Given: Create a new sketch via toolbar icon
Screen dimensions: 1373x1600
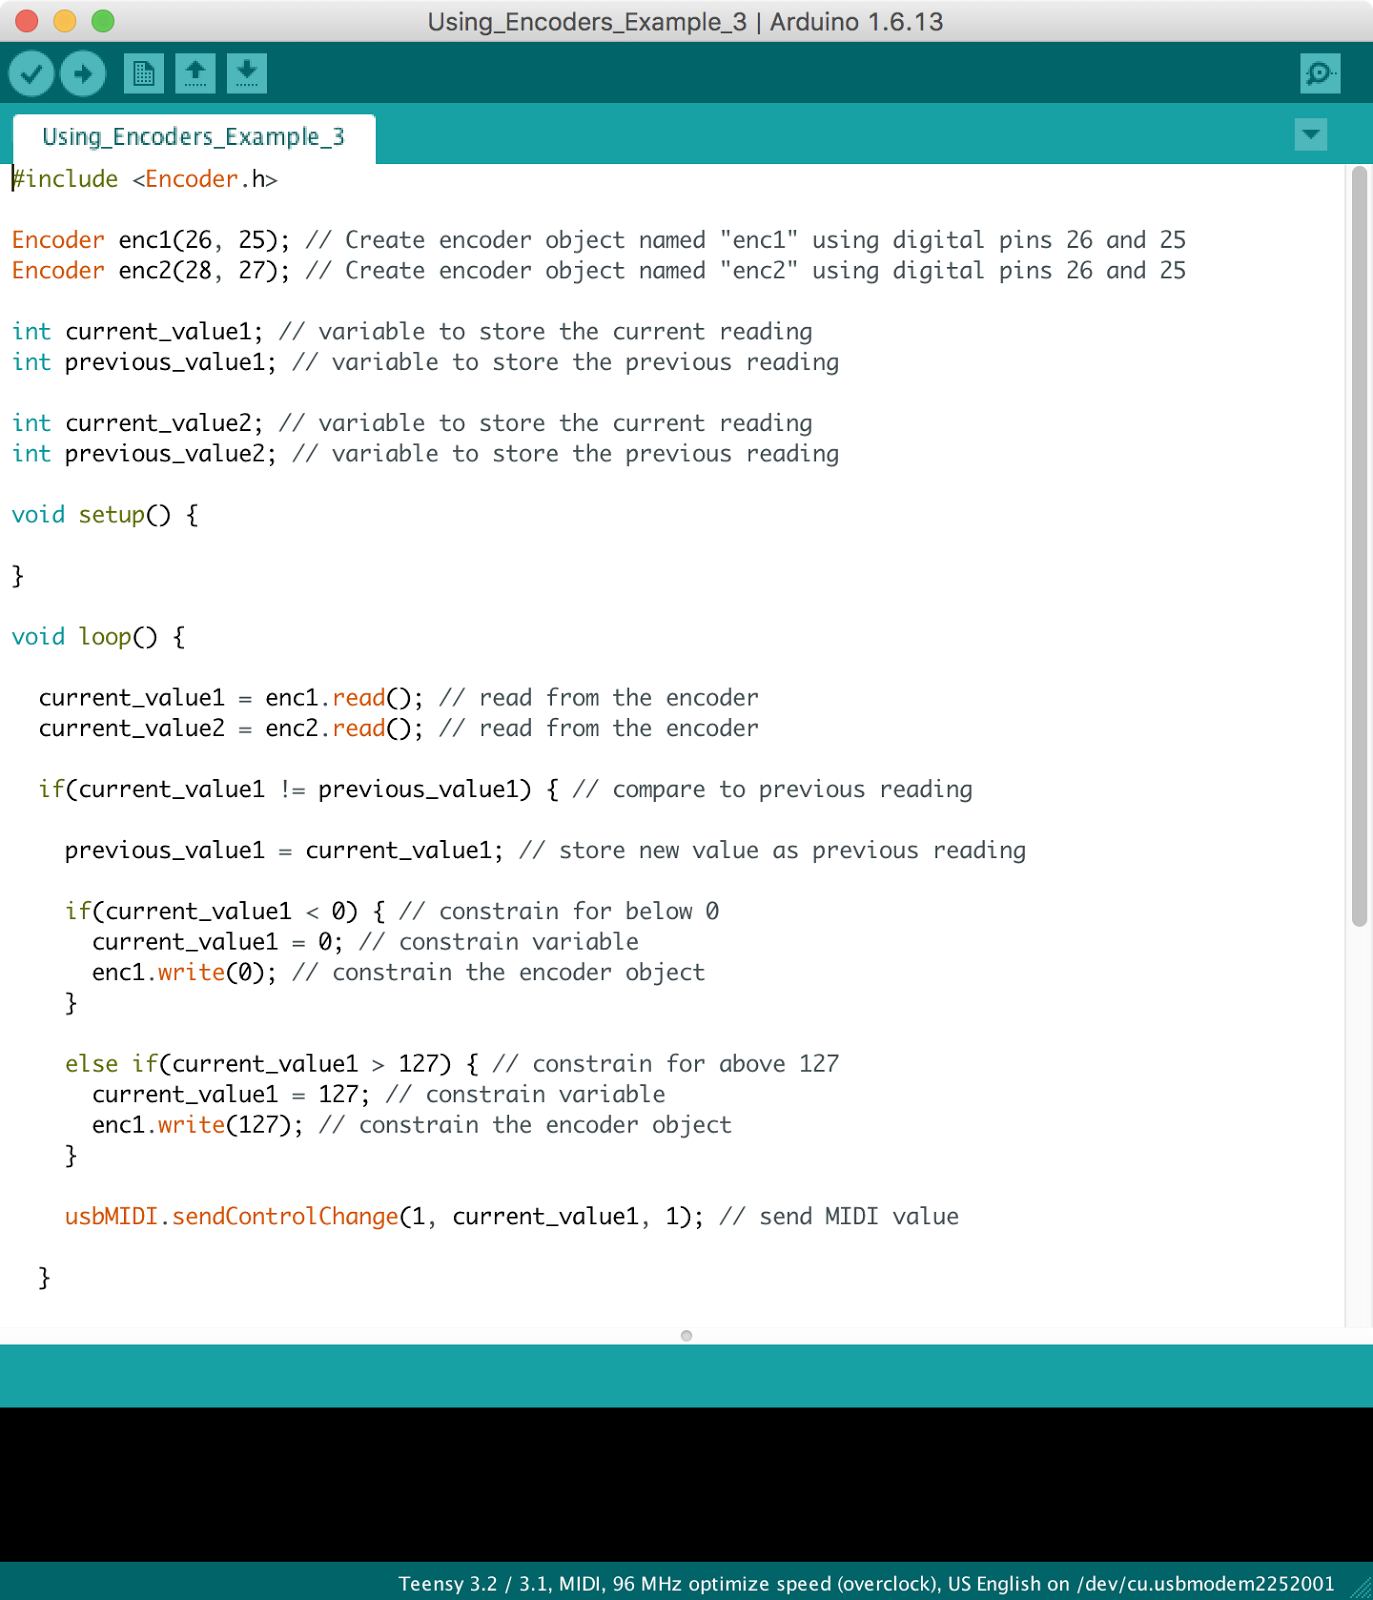Looking at the screenshot, I should pyautogui.click(x=144, y=73).
